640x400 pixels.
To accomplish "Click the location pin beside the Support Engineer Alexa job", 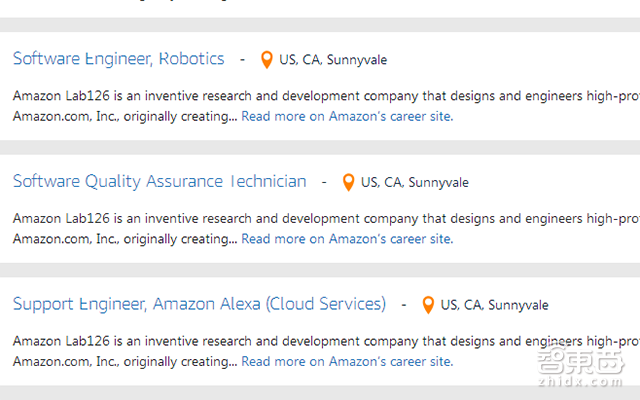I will coord(428,305).
